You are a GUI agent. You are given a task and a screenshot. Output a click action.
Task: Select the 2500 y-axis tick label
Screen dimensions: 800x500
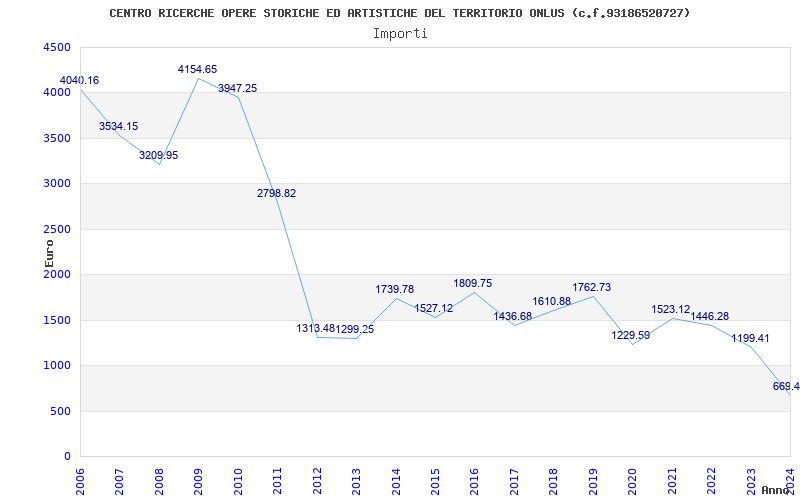click(x=57, y=230)
